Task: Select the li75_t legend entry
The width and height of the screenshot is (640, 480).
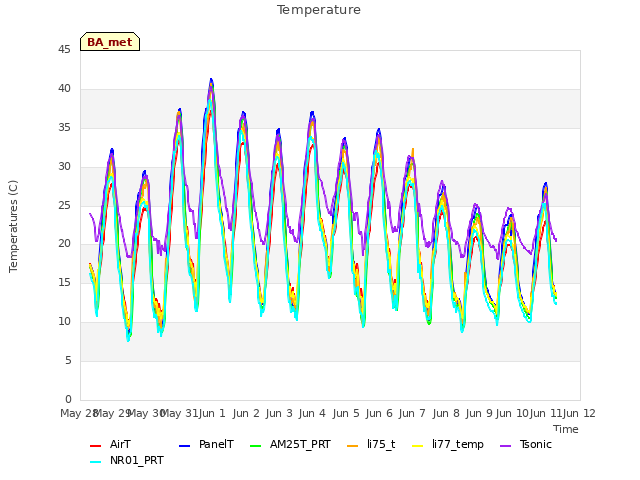Action: click(x=371, y=444)
